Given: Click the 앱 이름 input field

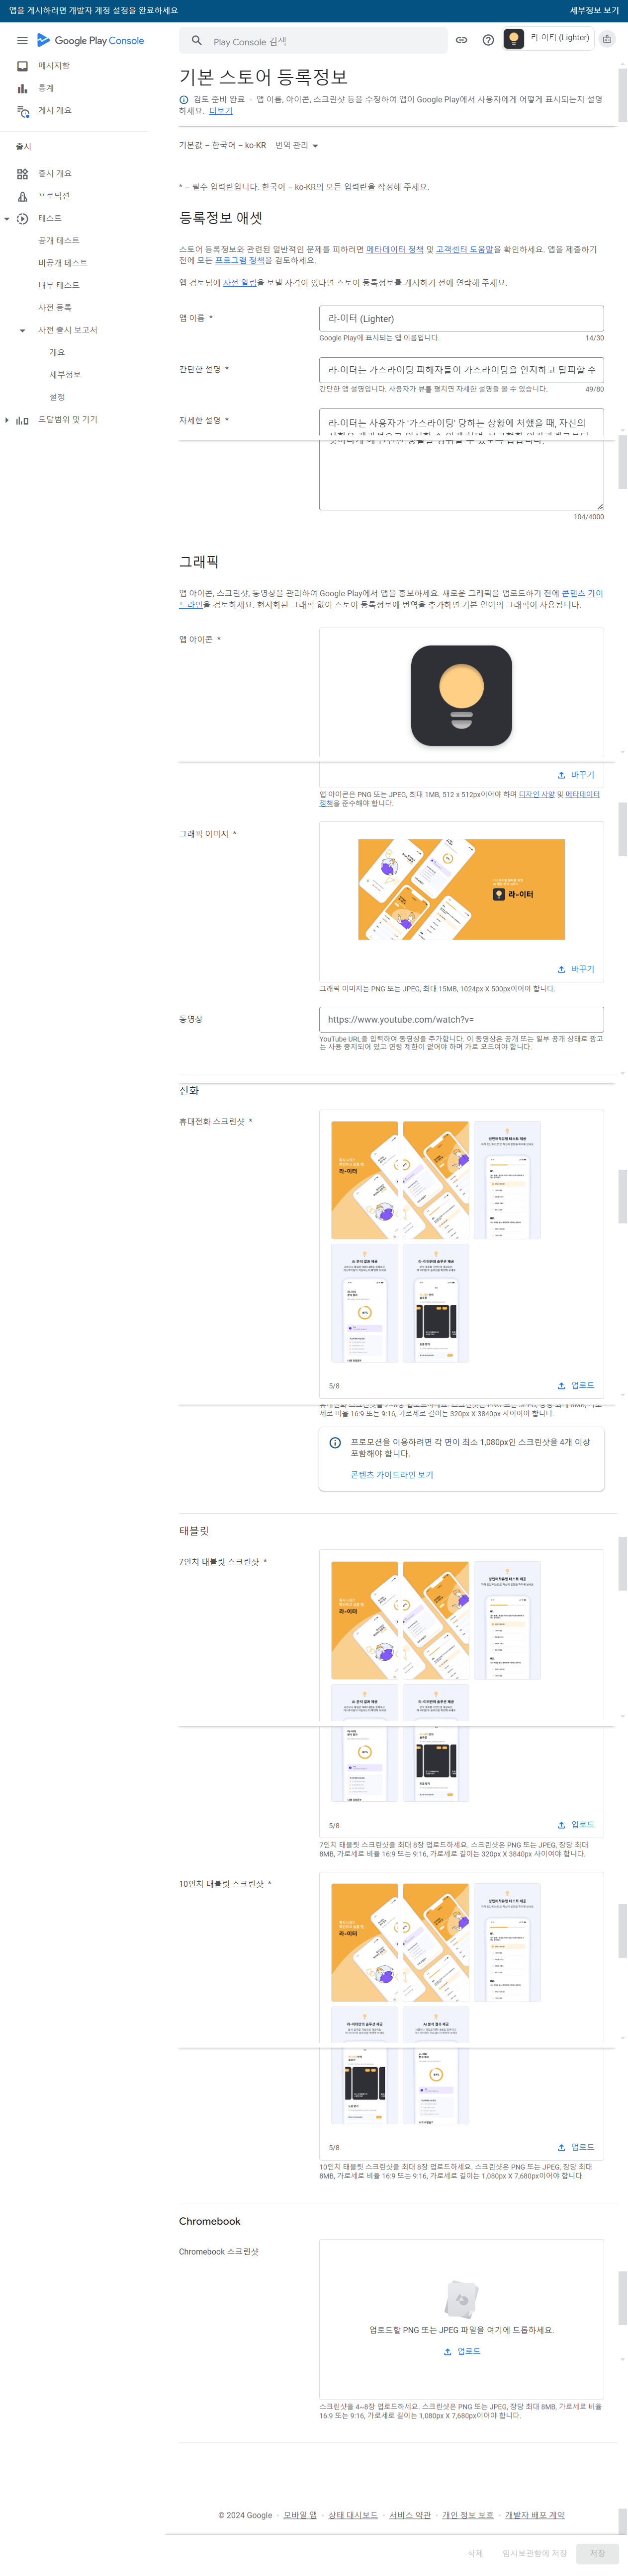Looking at the screenshot, I should click(x=461, y=318).
